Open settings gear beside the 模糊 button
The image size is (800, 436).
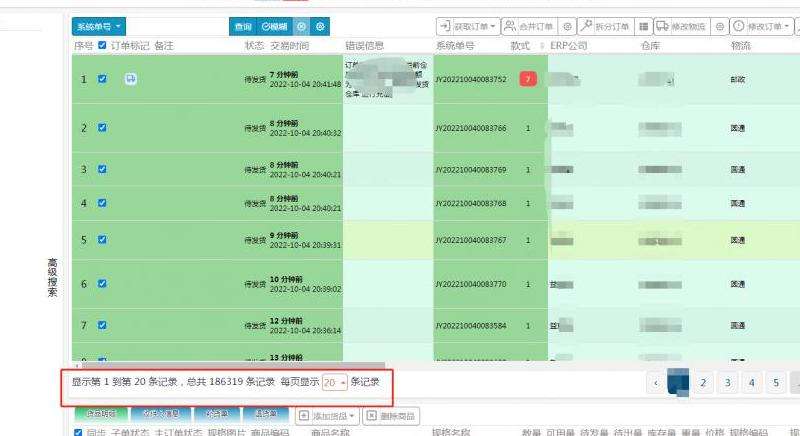coord(320,26)
